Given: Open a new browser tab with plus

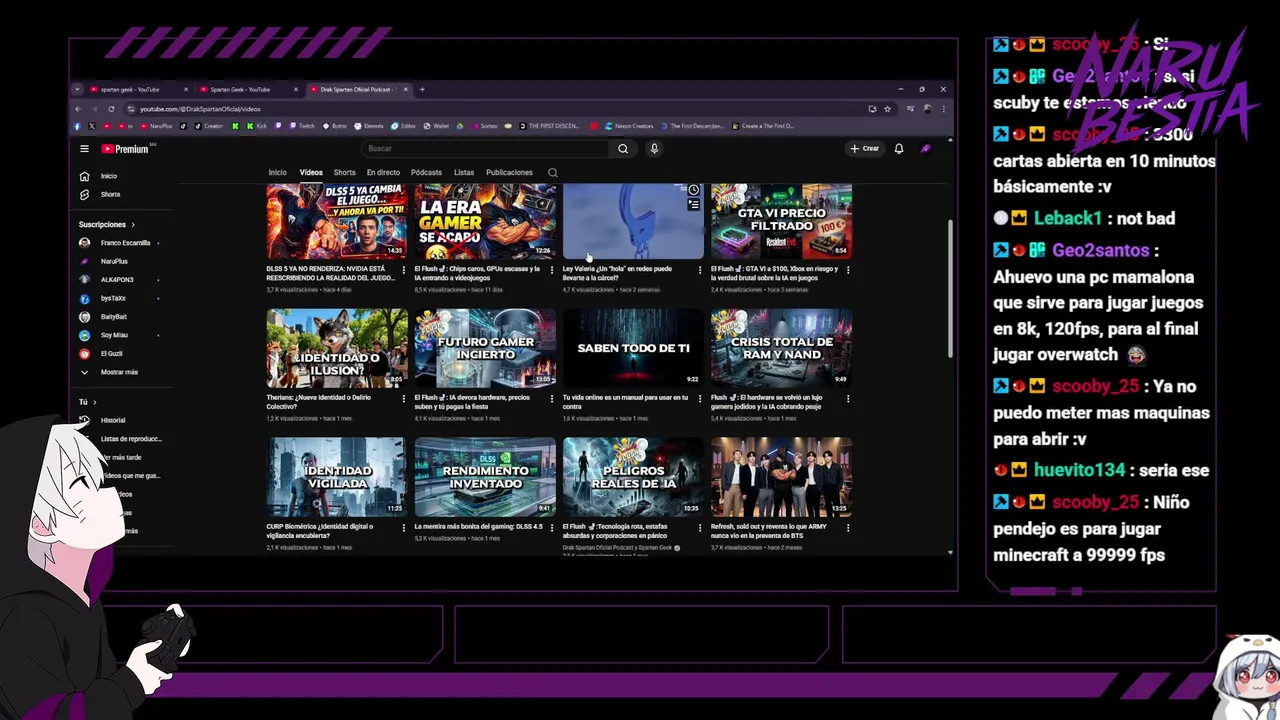Looking at the screenshot, I should coord(422,89).
